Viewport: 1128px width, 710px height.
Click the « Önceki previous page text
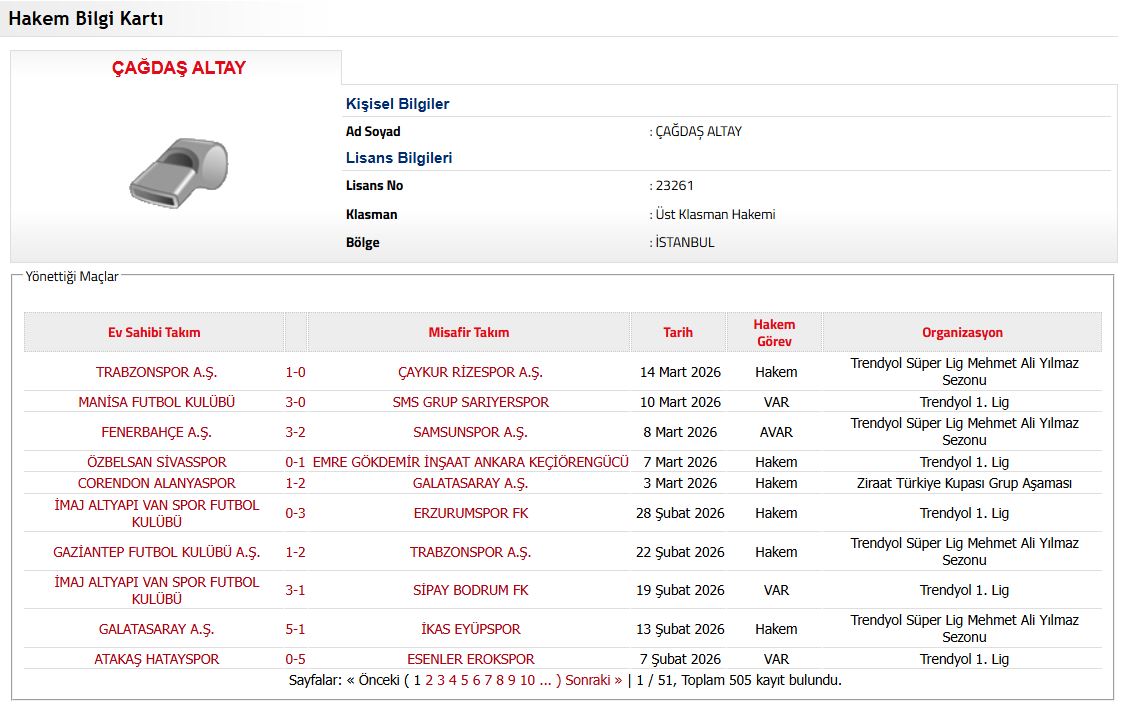coord(373,681)
